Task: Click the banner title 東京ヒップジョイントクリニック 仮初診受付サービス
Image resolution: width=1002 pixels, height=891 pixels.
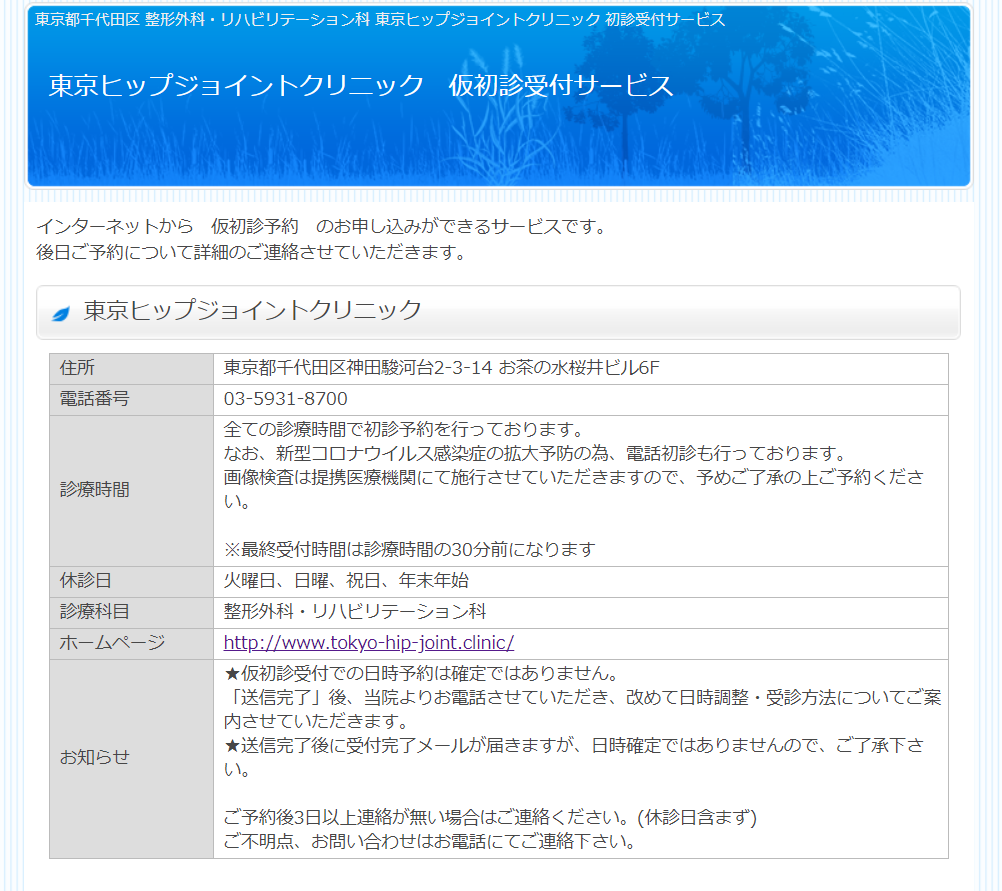Action: (361, 85)
